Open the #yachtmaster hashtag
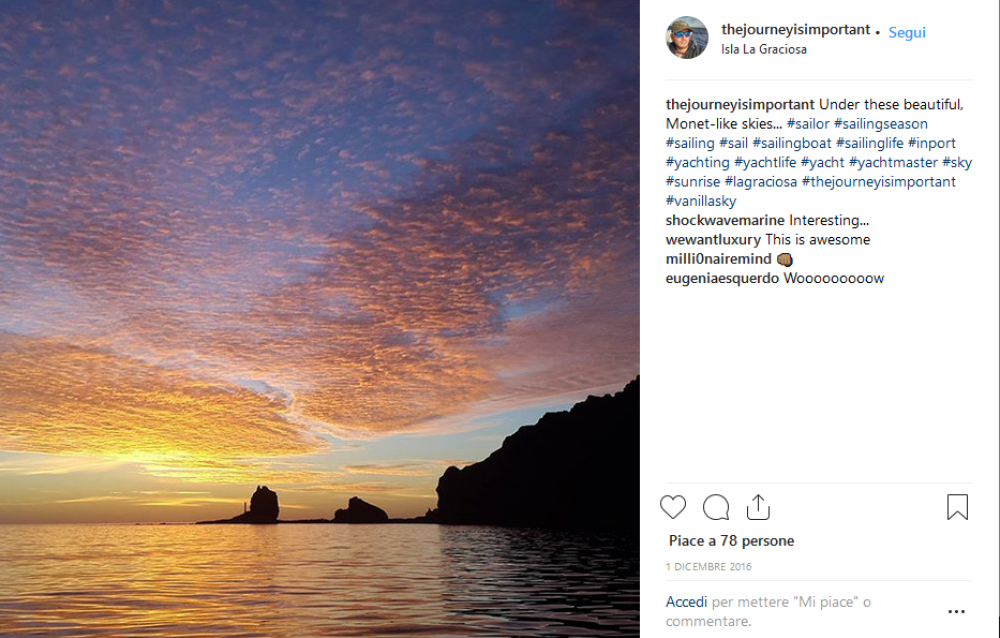 point(893,162)
